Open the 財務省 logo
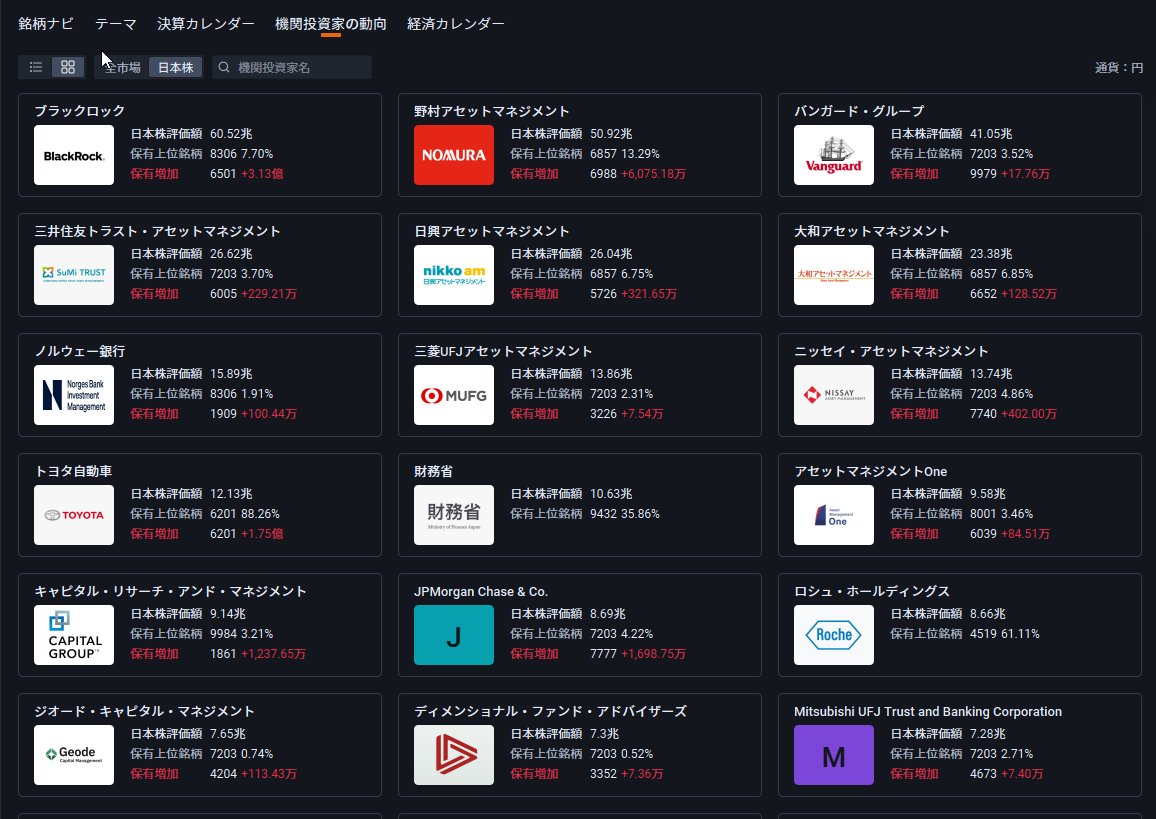This screenshot has height=819, width=1156. point(454,515)
